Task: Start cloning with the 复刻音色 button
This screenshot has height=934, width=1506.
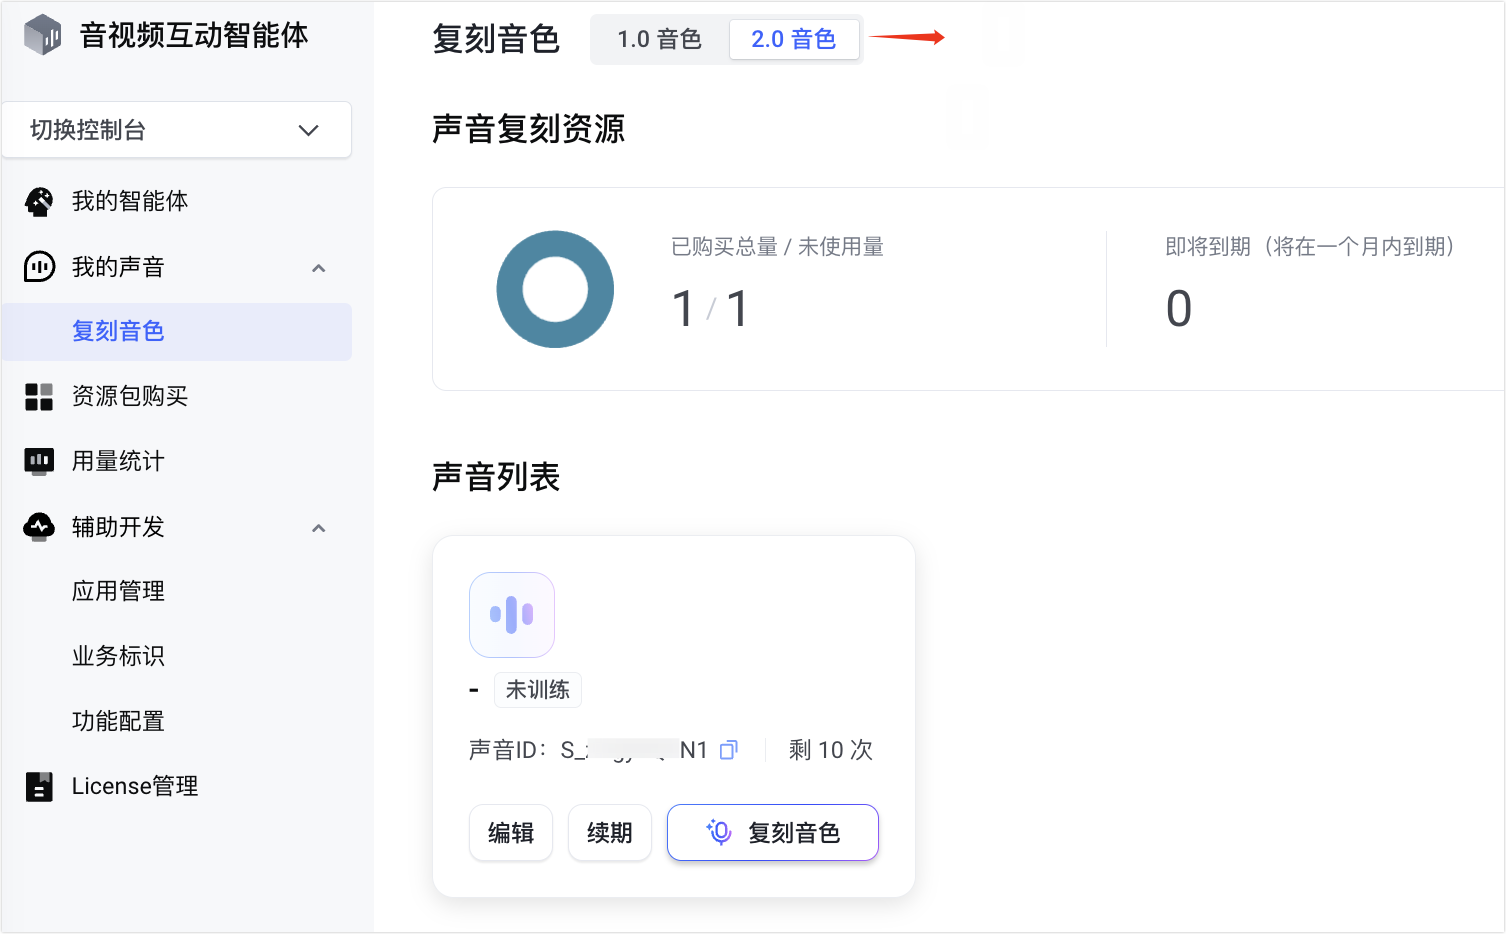Action: click(x=773, y=833)
